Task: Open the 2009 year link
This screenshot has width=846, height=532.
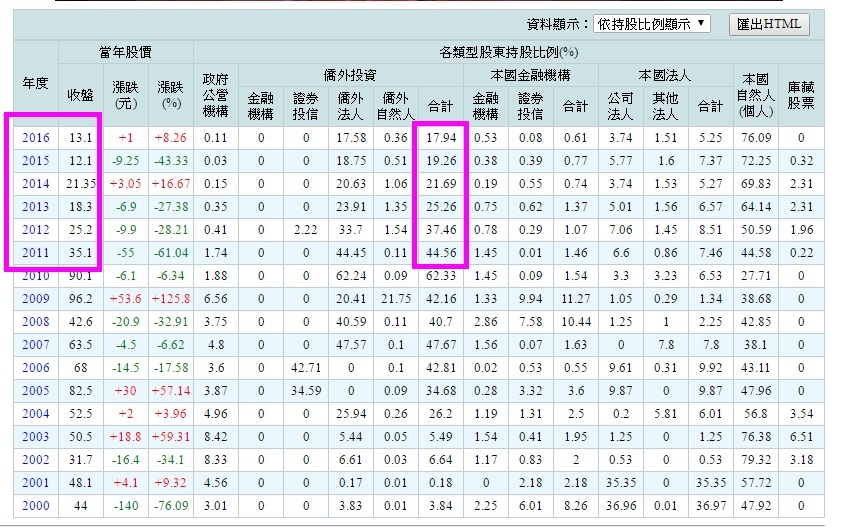Action: coord(36,299)
